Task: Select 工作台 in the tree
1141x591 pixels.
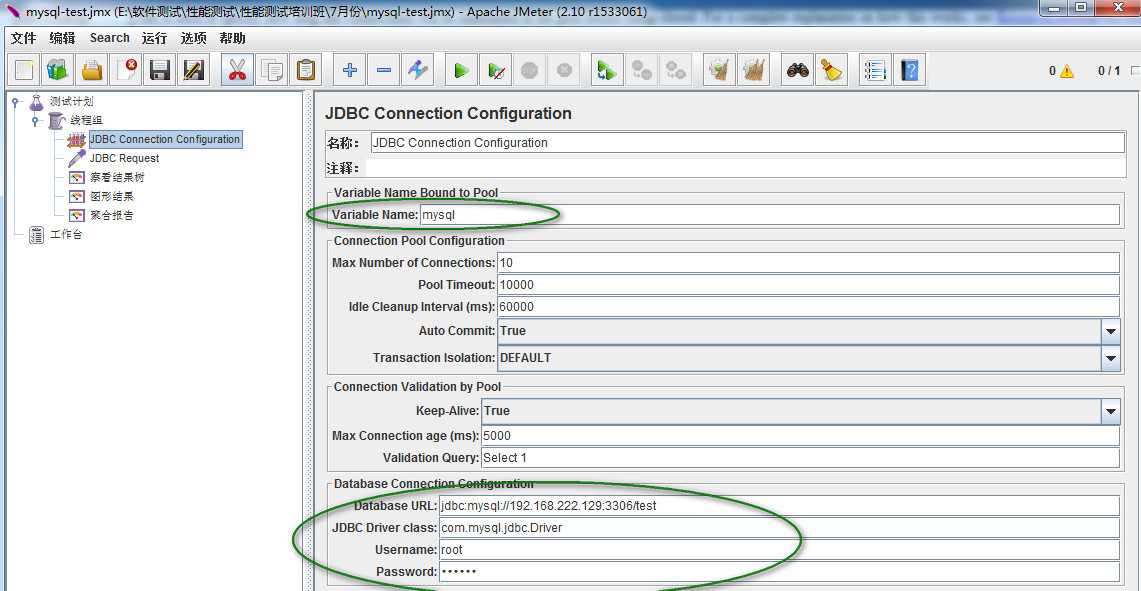Action: click(x=66, y=235)
